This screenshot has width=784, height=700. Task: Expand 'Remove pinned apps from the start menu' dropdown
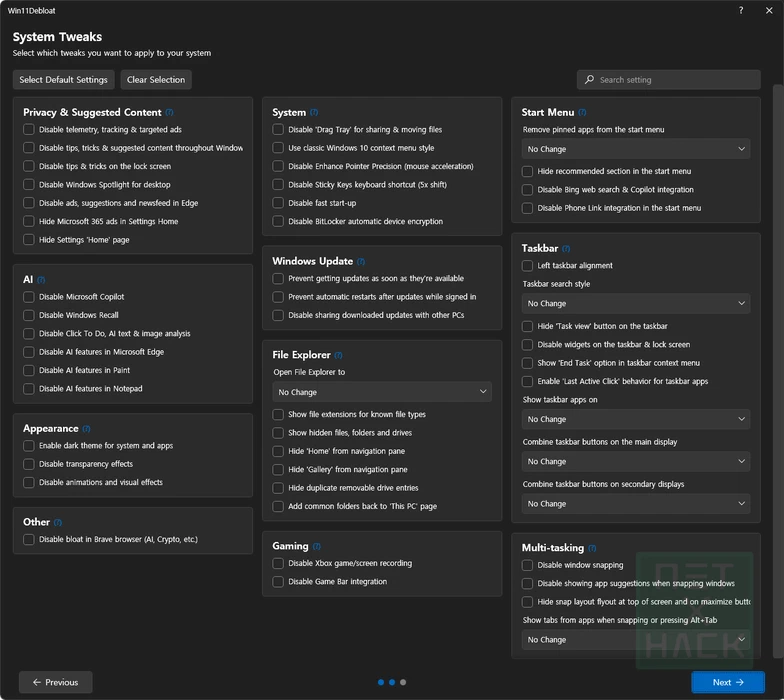pos(636,149)
